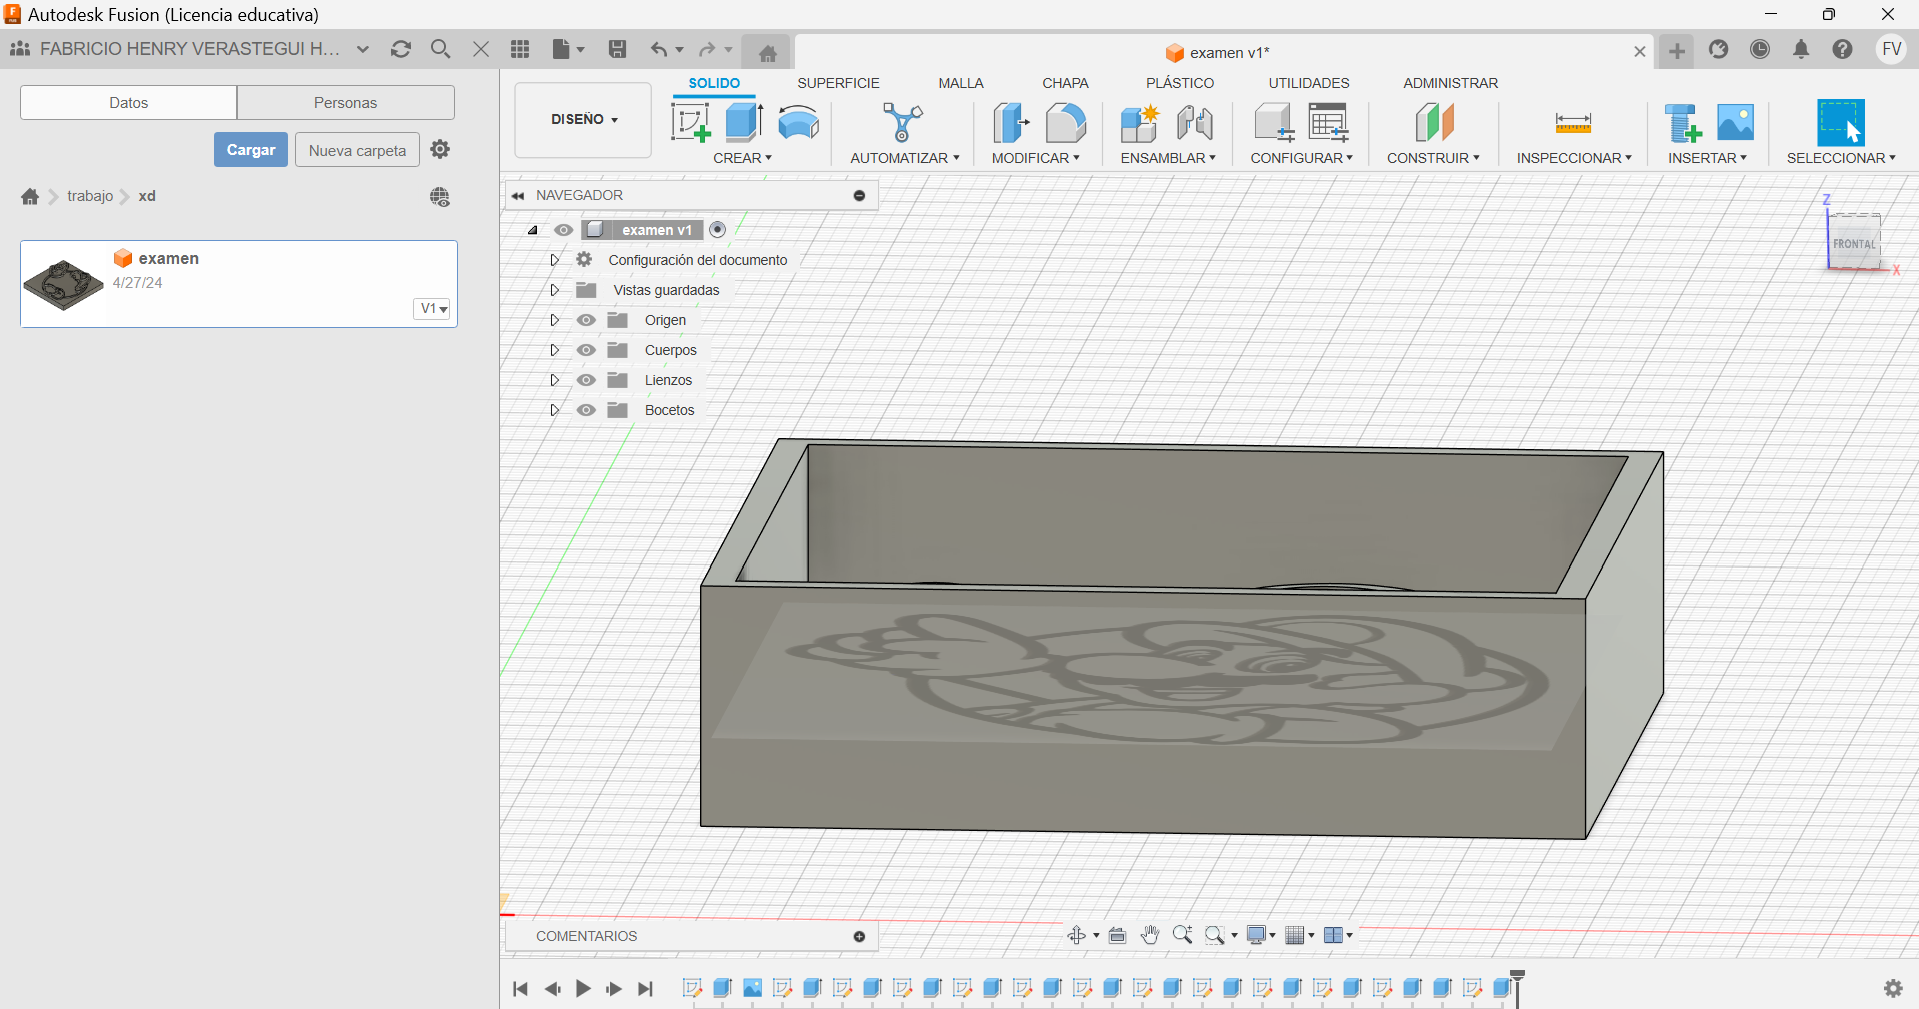Switch to the MALLA tab
The image size is (1919, 1009).
tap(960, 83)
